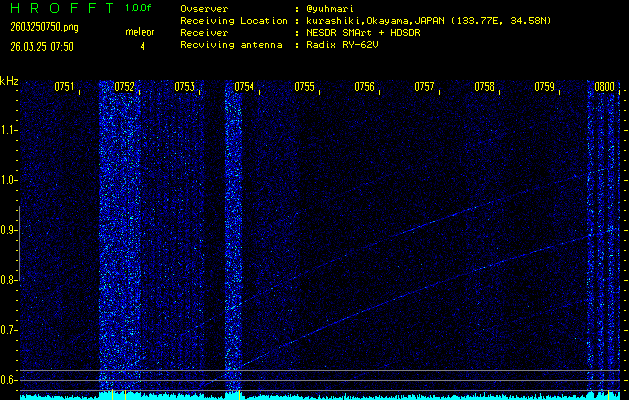629x400 pixels.
Task: Click the HROFFT title text
Action: [x=56, y=8]
